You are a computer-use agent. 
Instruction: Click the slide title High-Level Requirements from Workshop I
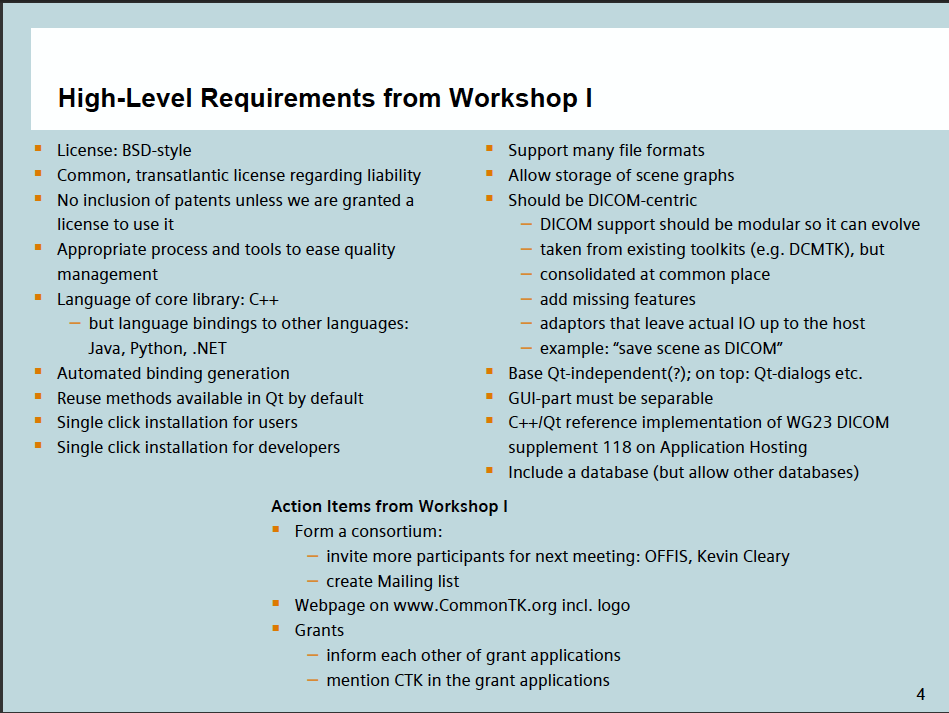pyautogui.click(x=325, y=98)
